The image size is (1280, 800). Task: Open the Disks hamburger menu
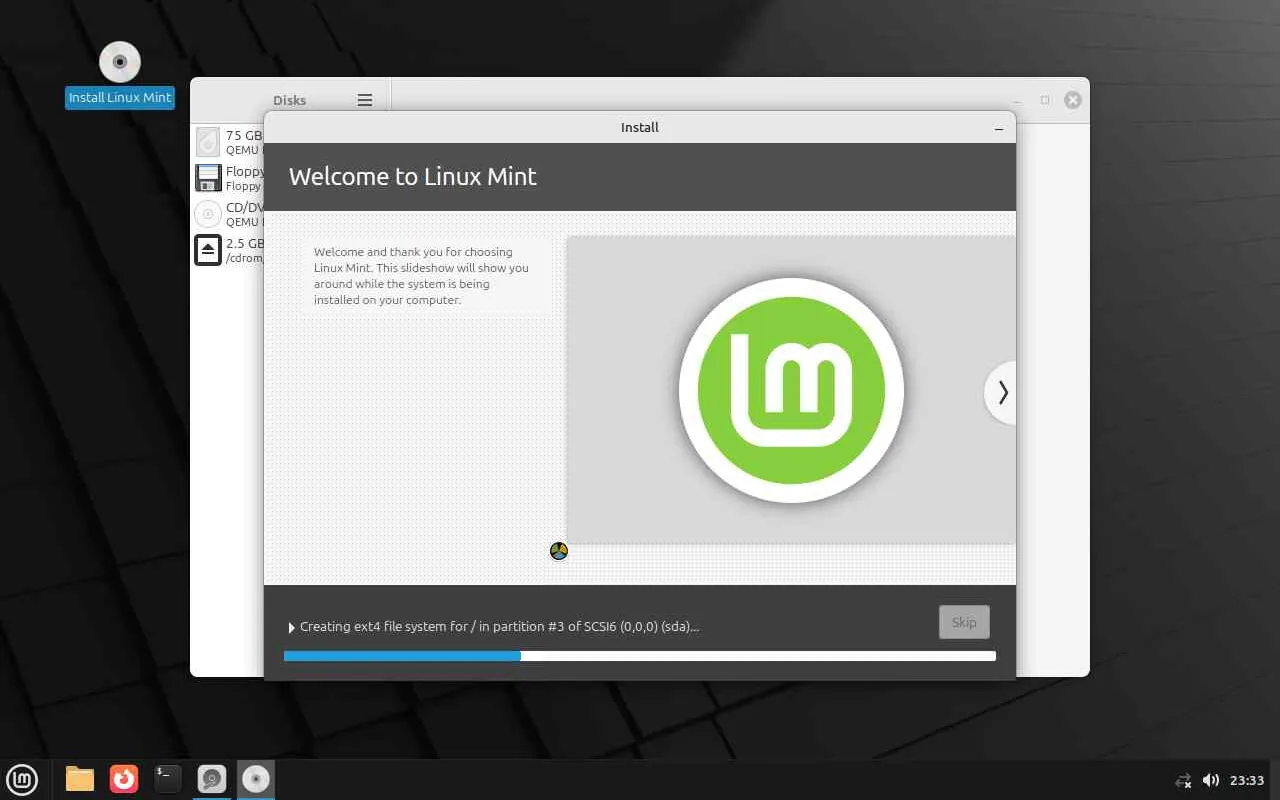point(365,100)
